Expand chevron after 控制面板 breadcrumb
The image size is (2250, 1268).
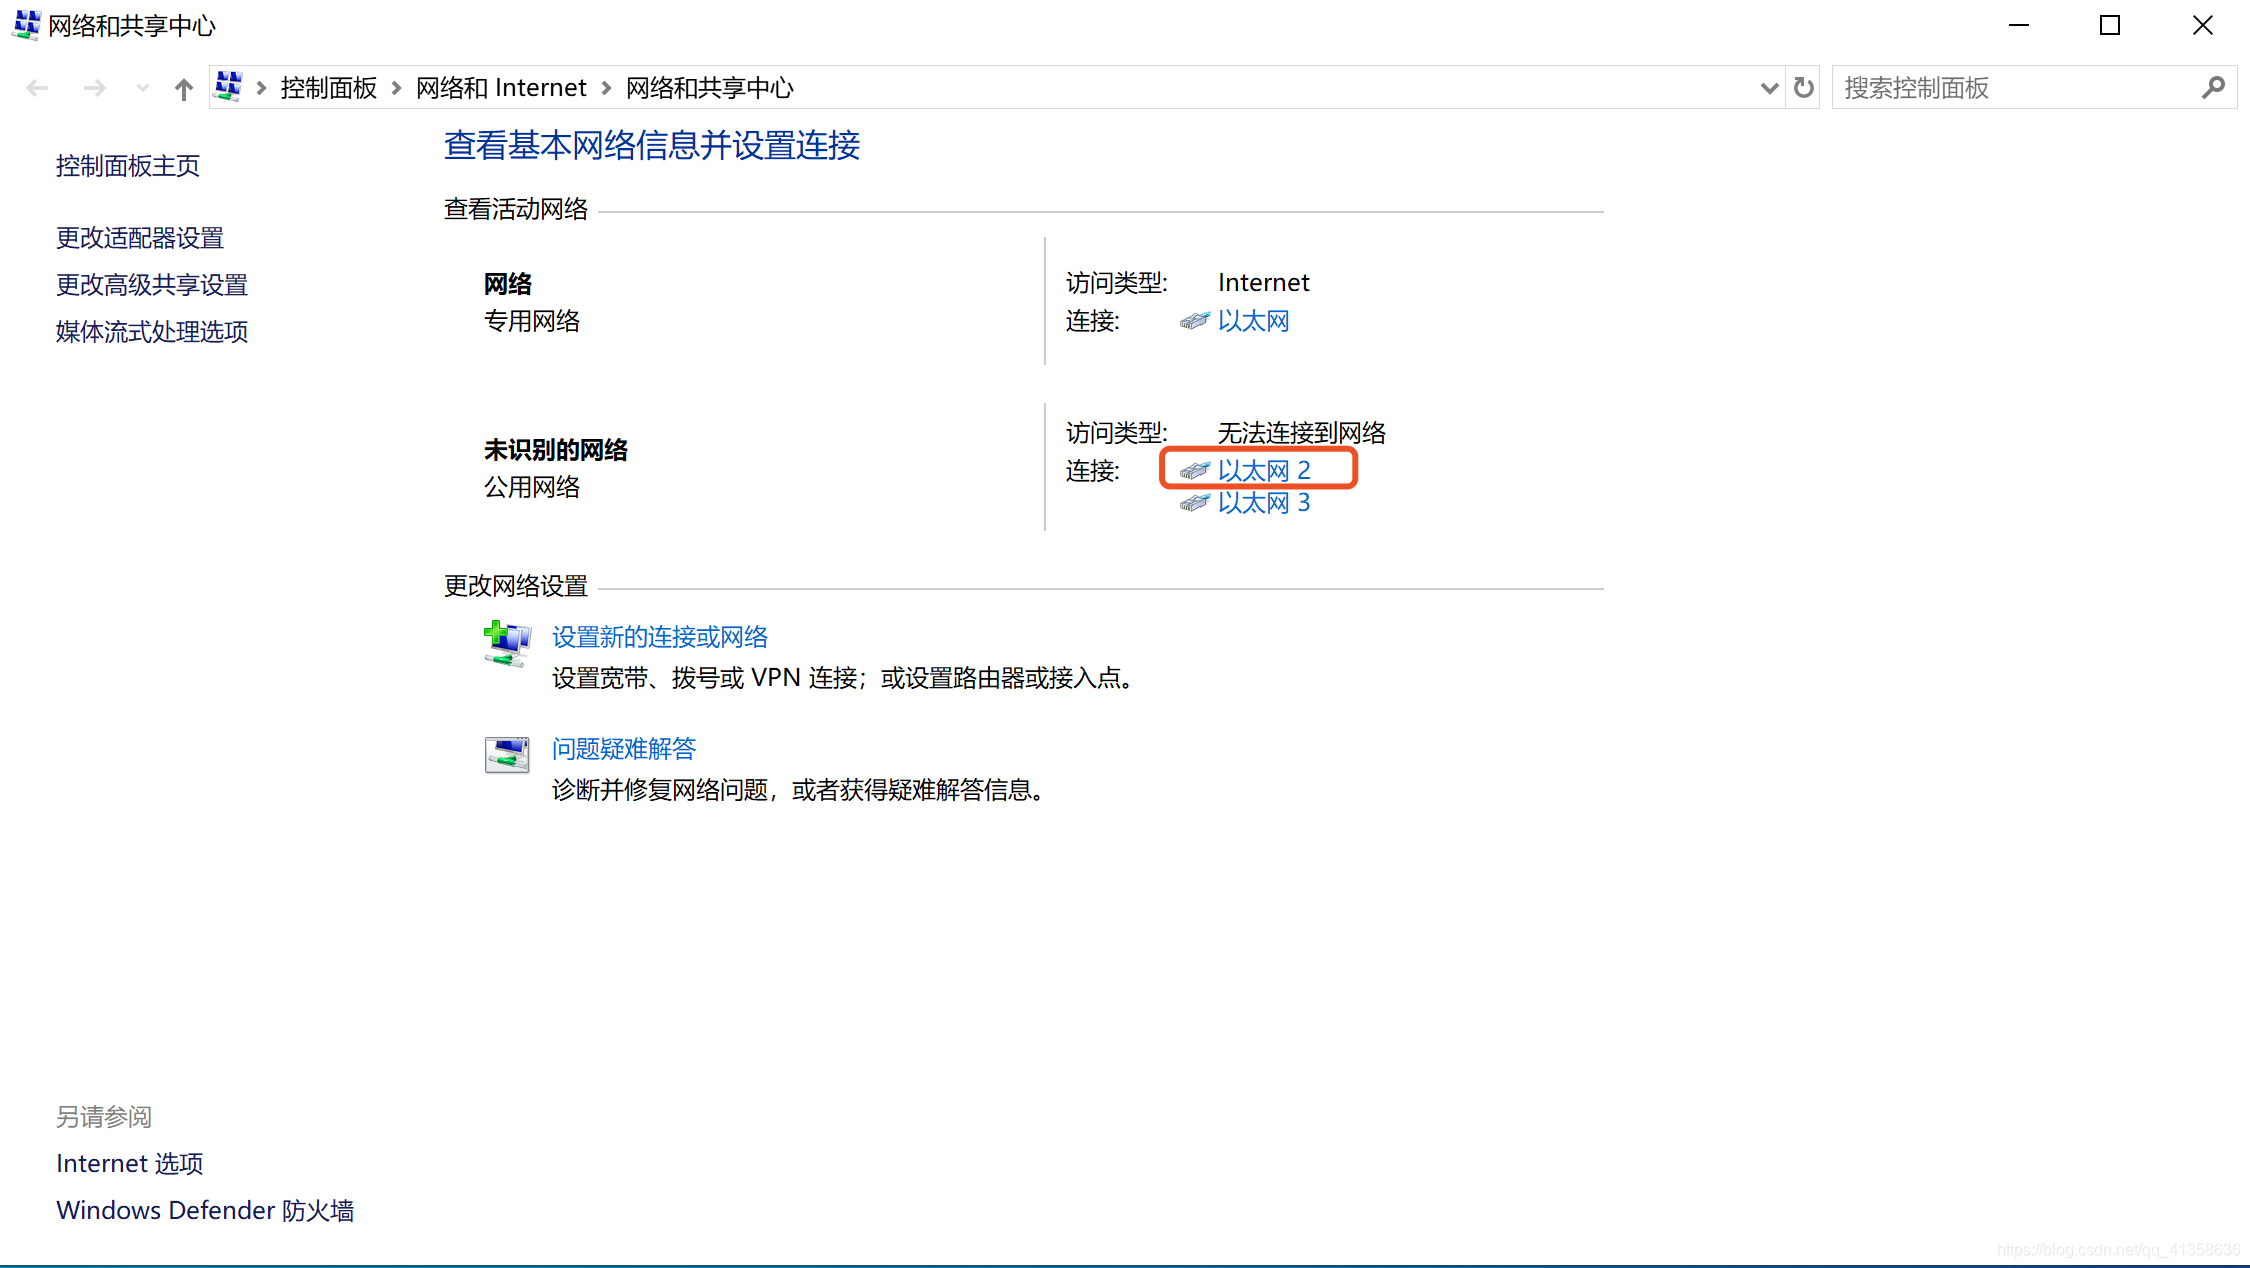(397, 88)
